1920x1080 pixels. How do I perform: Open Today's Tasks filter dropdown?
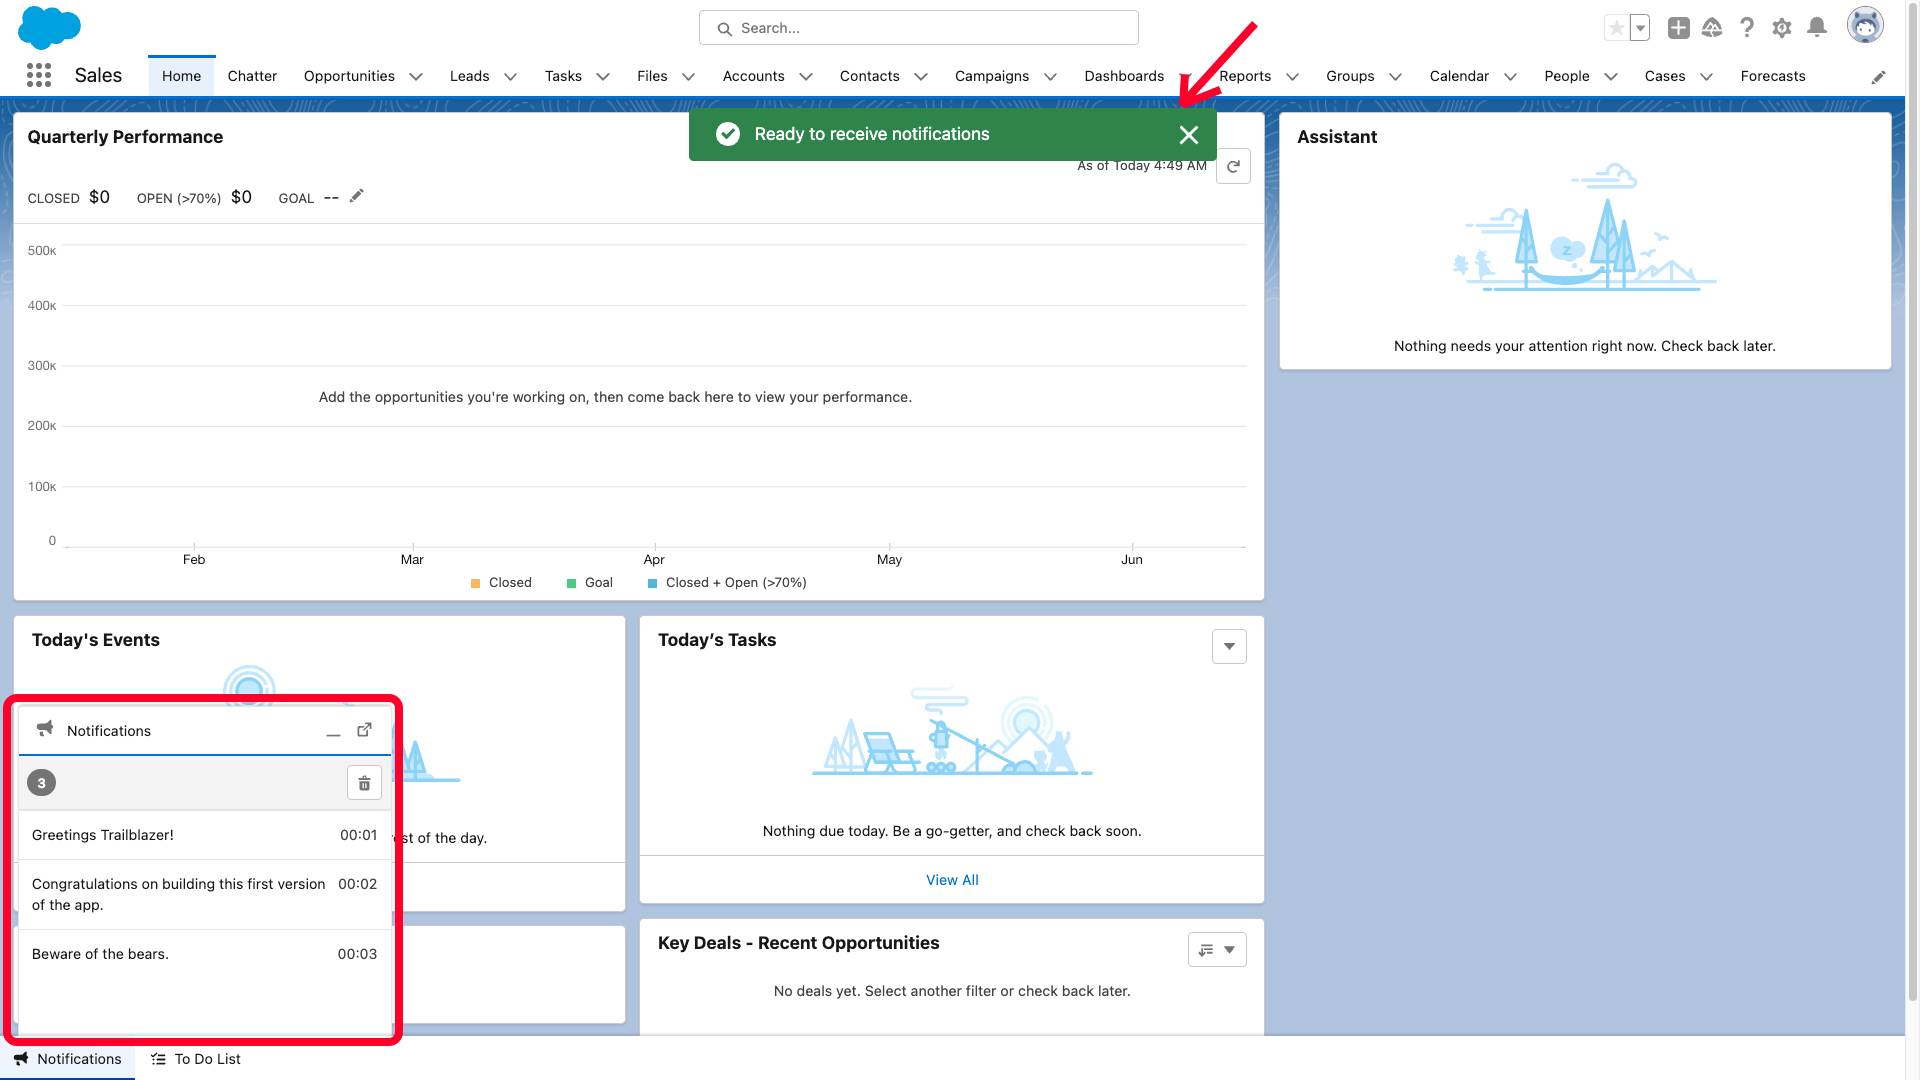click(1229, 647)
